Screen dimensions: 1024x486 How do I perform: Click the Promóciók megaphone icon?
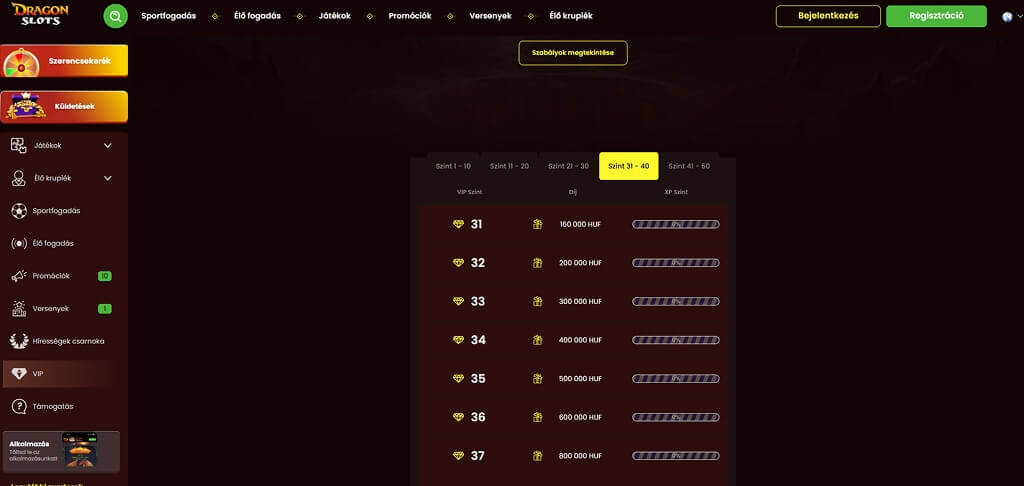point(19,276)
